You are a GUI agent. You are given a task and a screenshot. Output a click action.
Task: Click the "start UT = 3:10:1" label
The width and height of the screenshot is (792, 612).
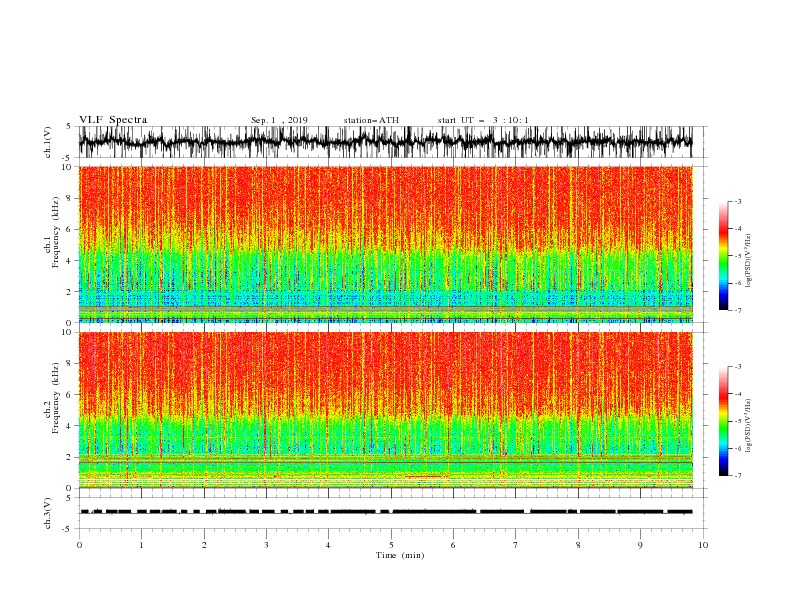point(483,120)
